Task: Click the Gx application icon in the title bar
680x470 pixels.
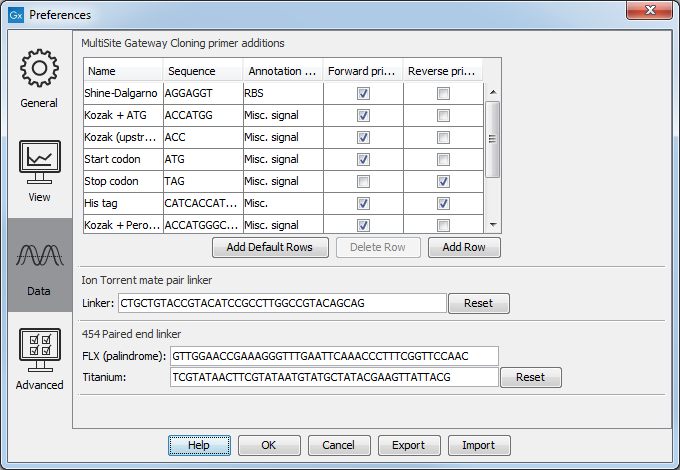Action: [16, 15]
